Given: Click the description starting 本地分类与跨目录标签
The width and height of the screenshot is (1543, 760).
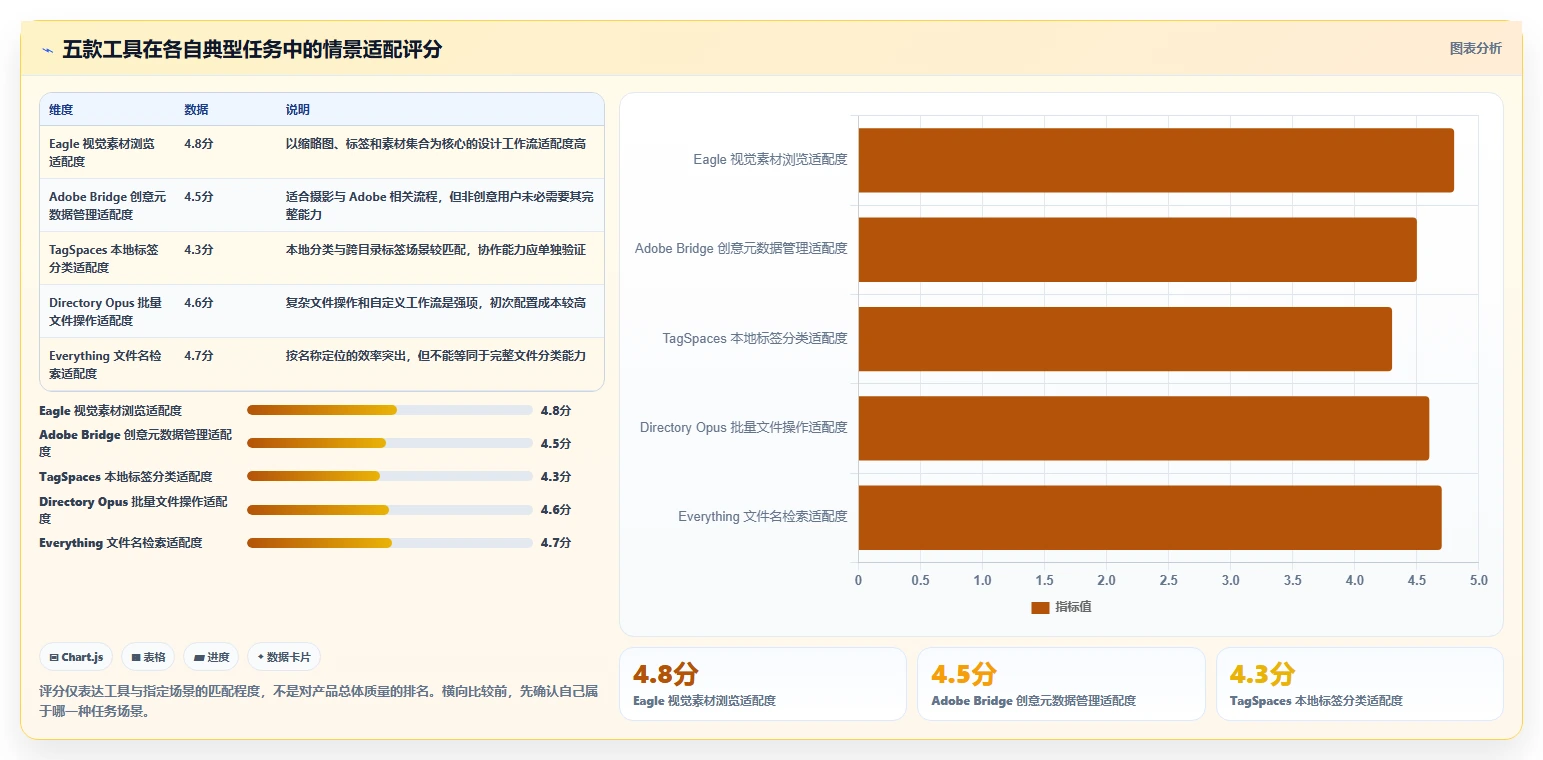Looking at the screenshot, I should pos(436,250).
